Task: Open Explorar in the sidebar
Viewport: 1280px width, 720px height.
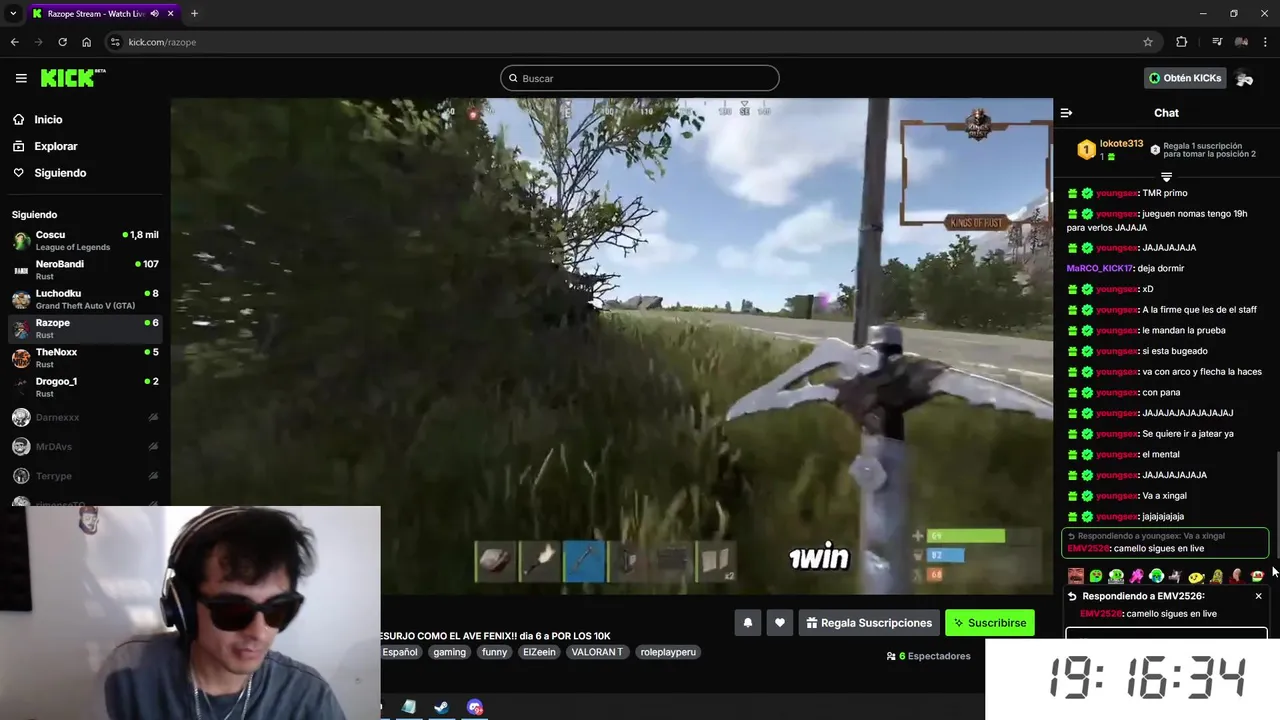Action: pyautogui.click(x=56, y=146)
